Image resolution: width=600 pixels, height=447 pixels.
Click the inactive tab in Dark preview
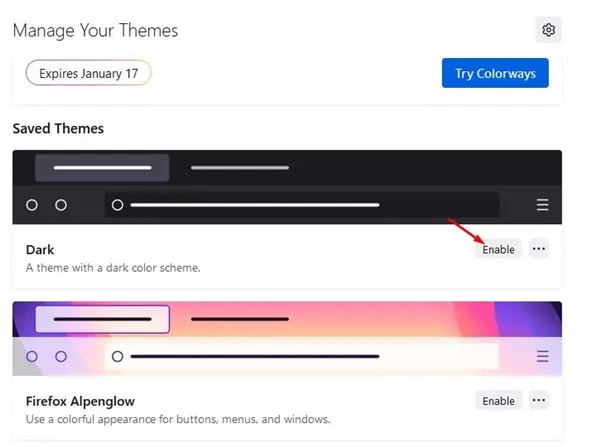pos(239,167)
